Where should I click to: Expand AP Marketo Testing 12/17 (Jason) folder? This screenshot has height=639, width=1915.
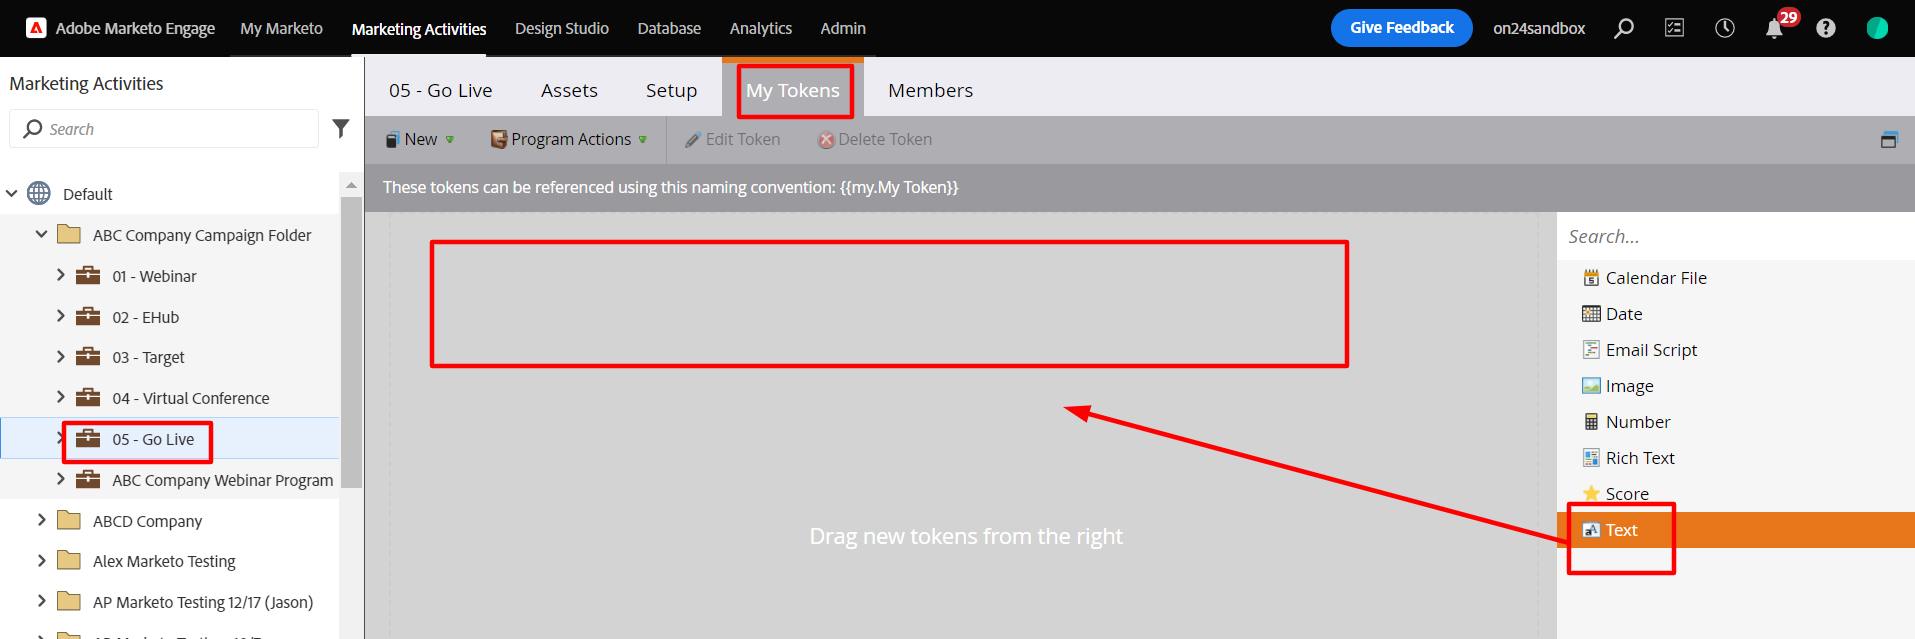coord(41,601)
